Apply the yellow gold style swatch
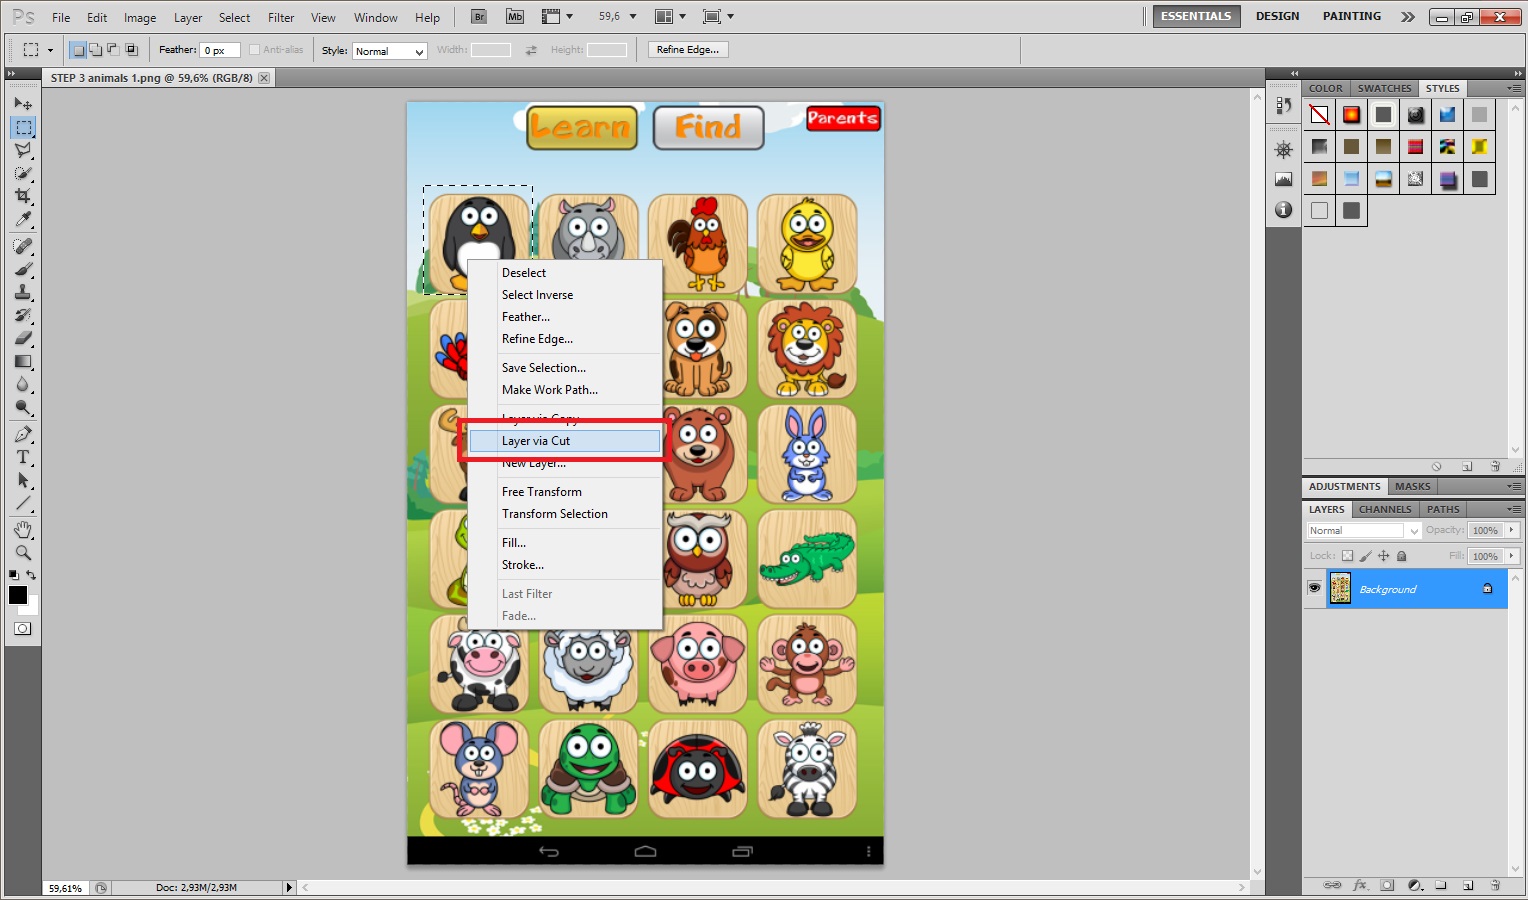Screen dimensions: 1528x900 pos(1479,147)
